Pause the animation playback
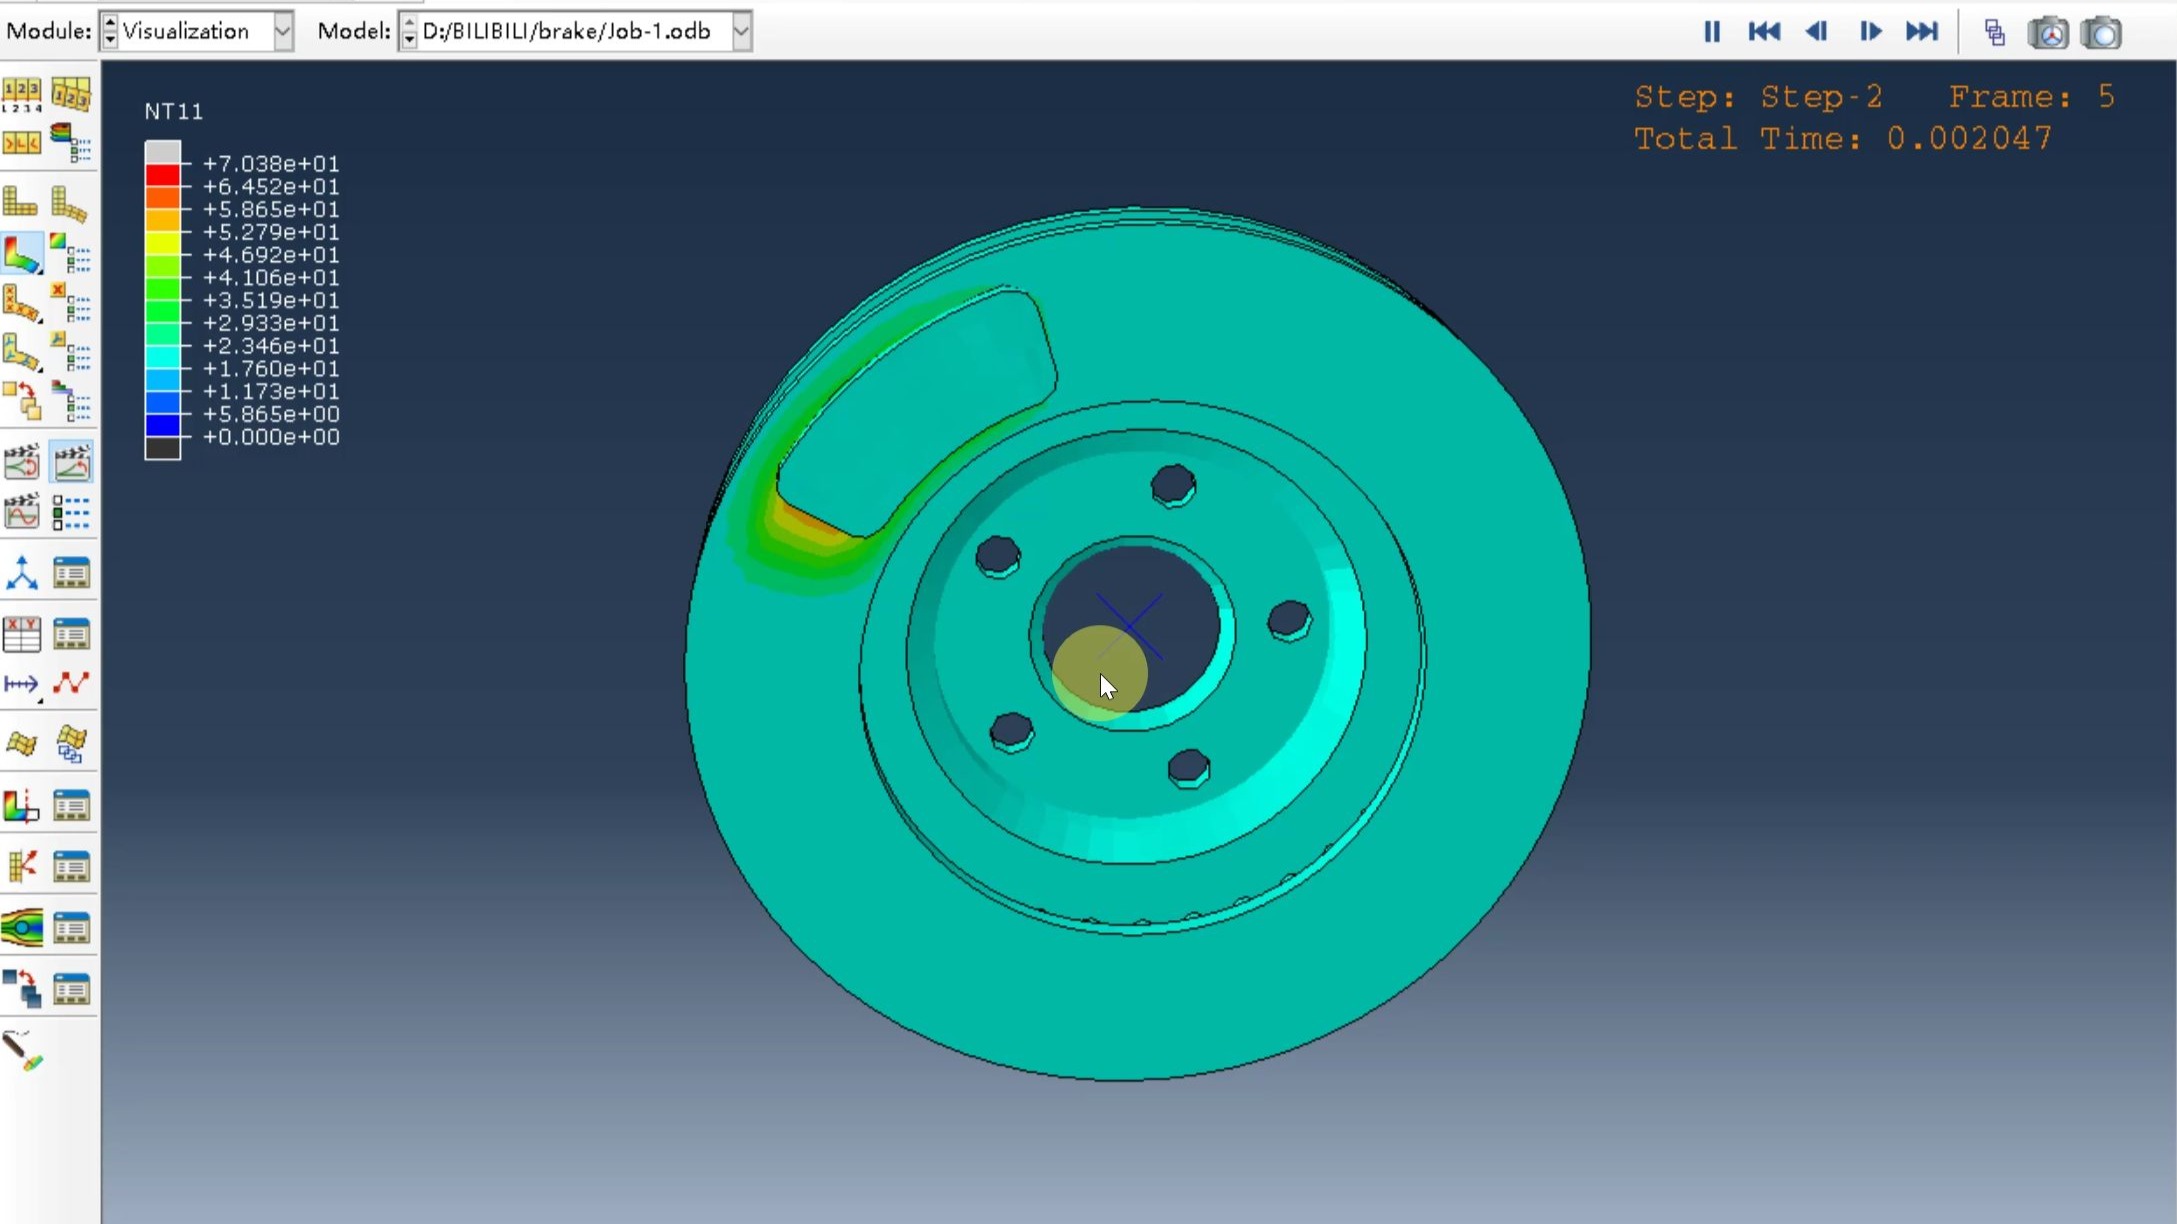 (x=1711, y=32)
